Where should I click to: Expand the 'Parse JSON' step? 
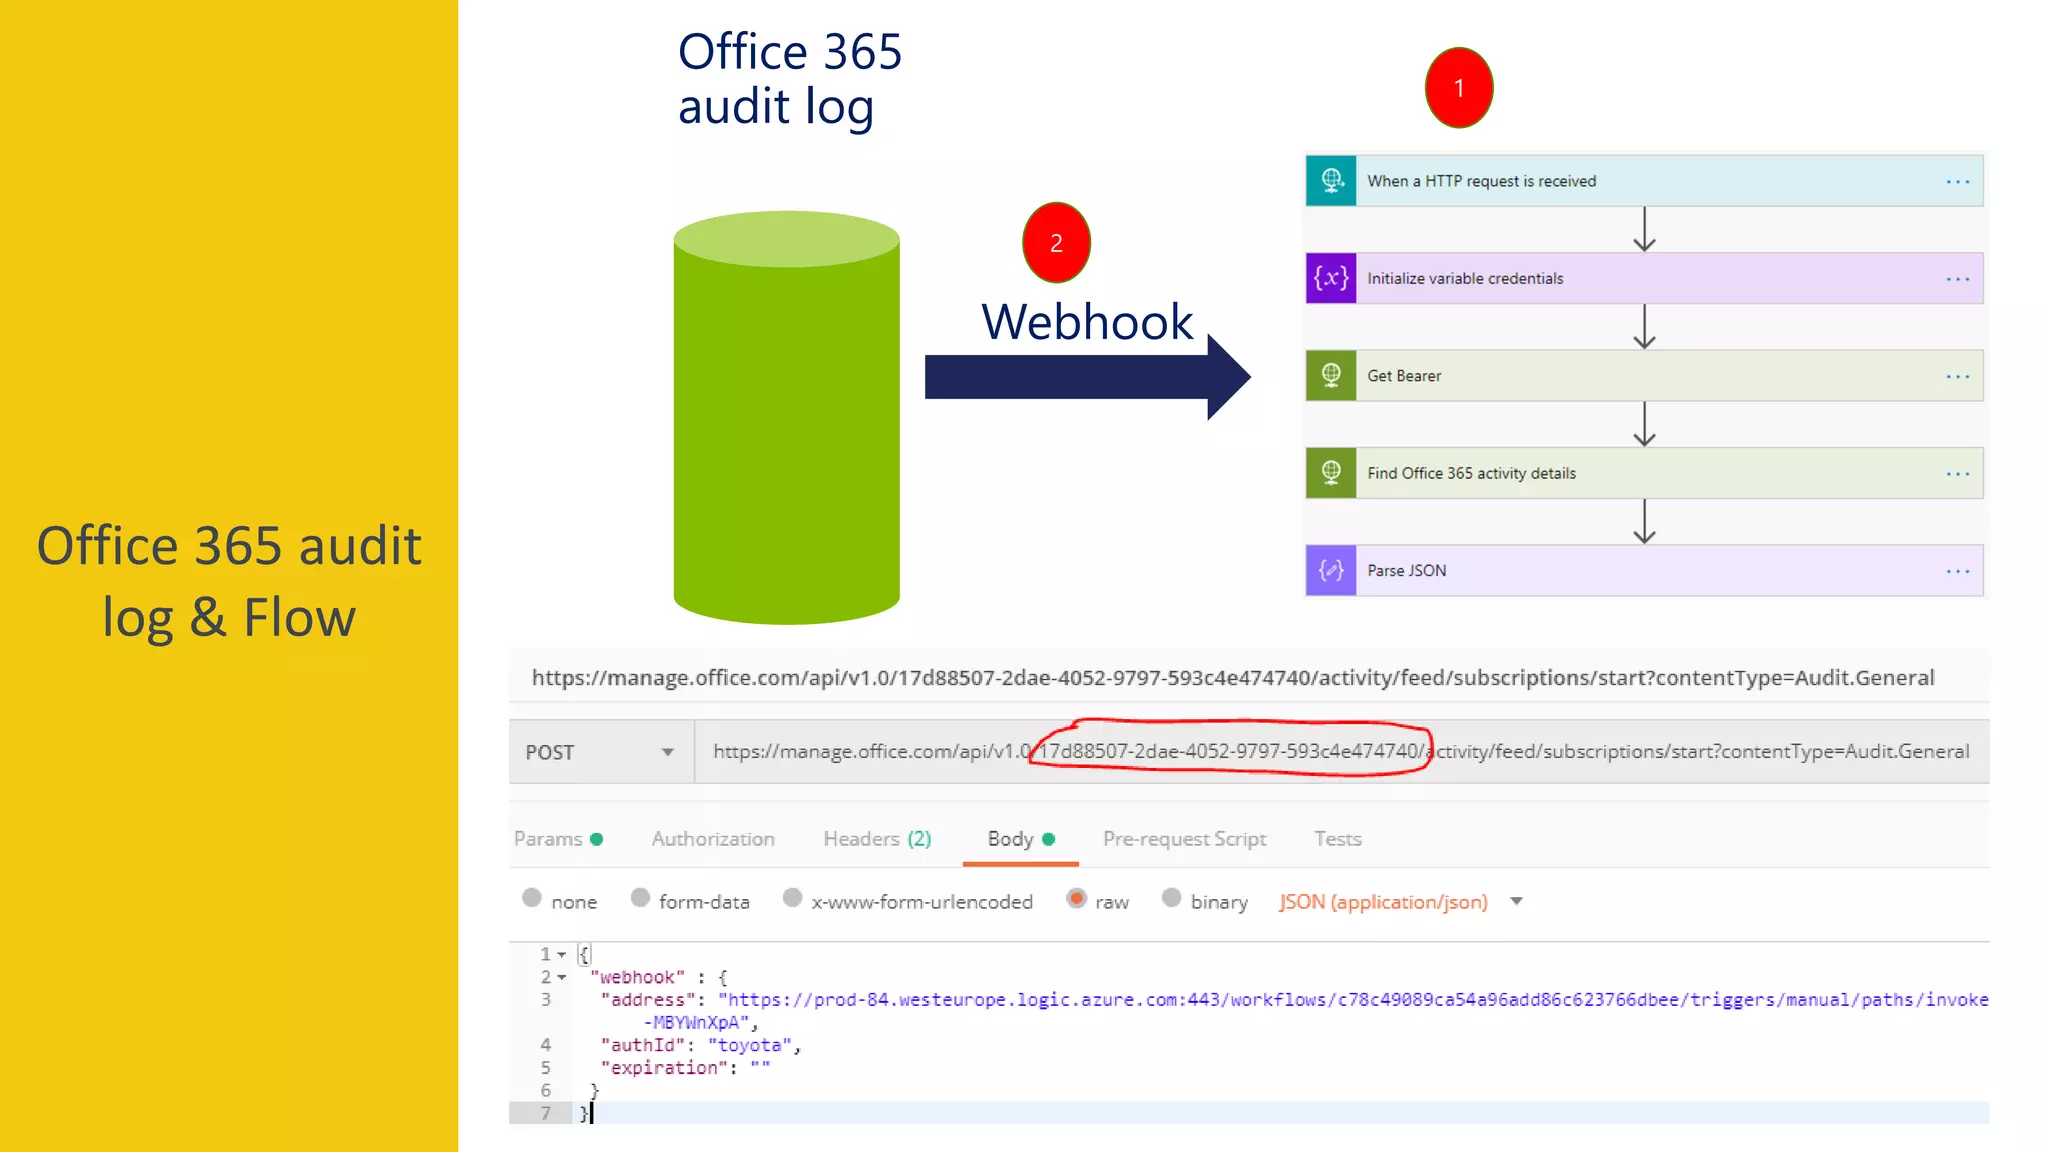pos(1644,570)
